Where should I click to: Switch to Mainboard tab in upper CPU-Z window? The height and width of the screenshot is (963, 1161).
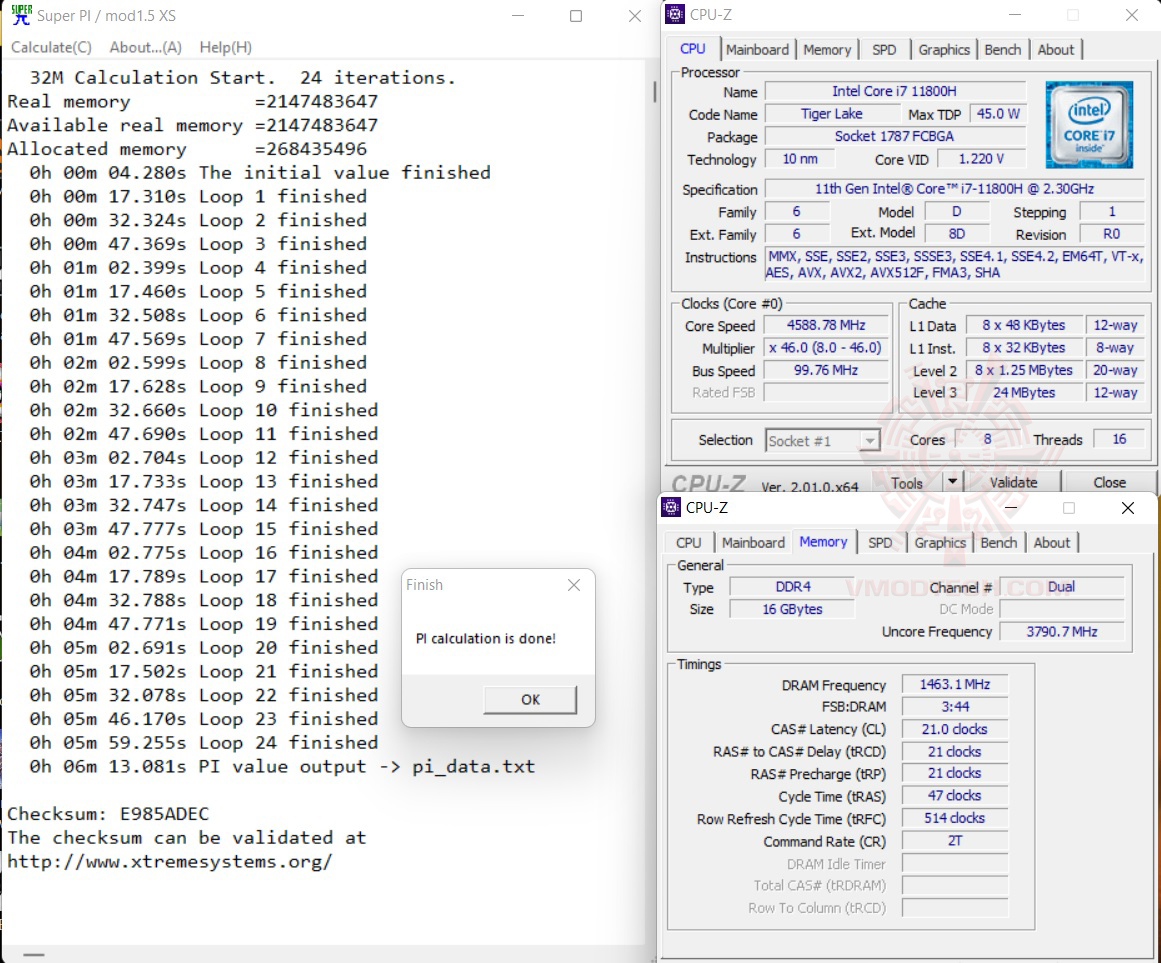tap(757, 50)
